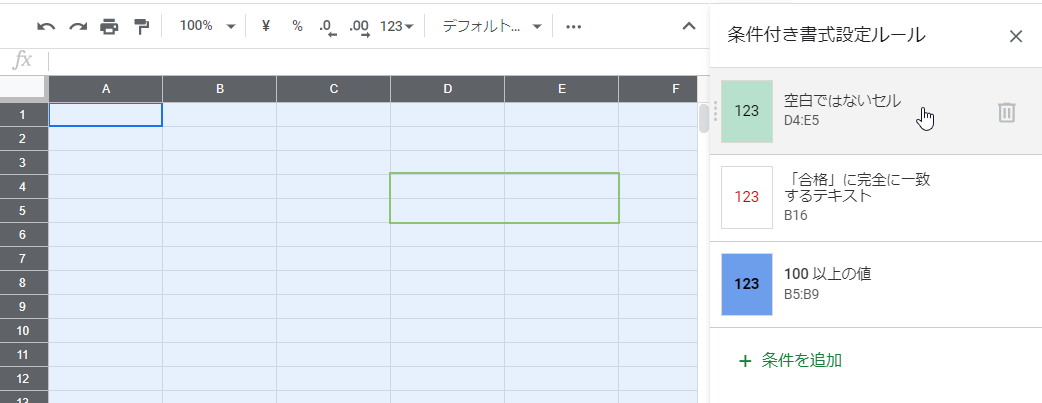This screenshot has width=1042, height=403.
Task: Increase decimal places button
Action: pyautogui.click(x=360, y=27)
